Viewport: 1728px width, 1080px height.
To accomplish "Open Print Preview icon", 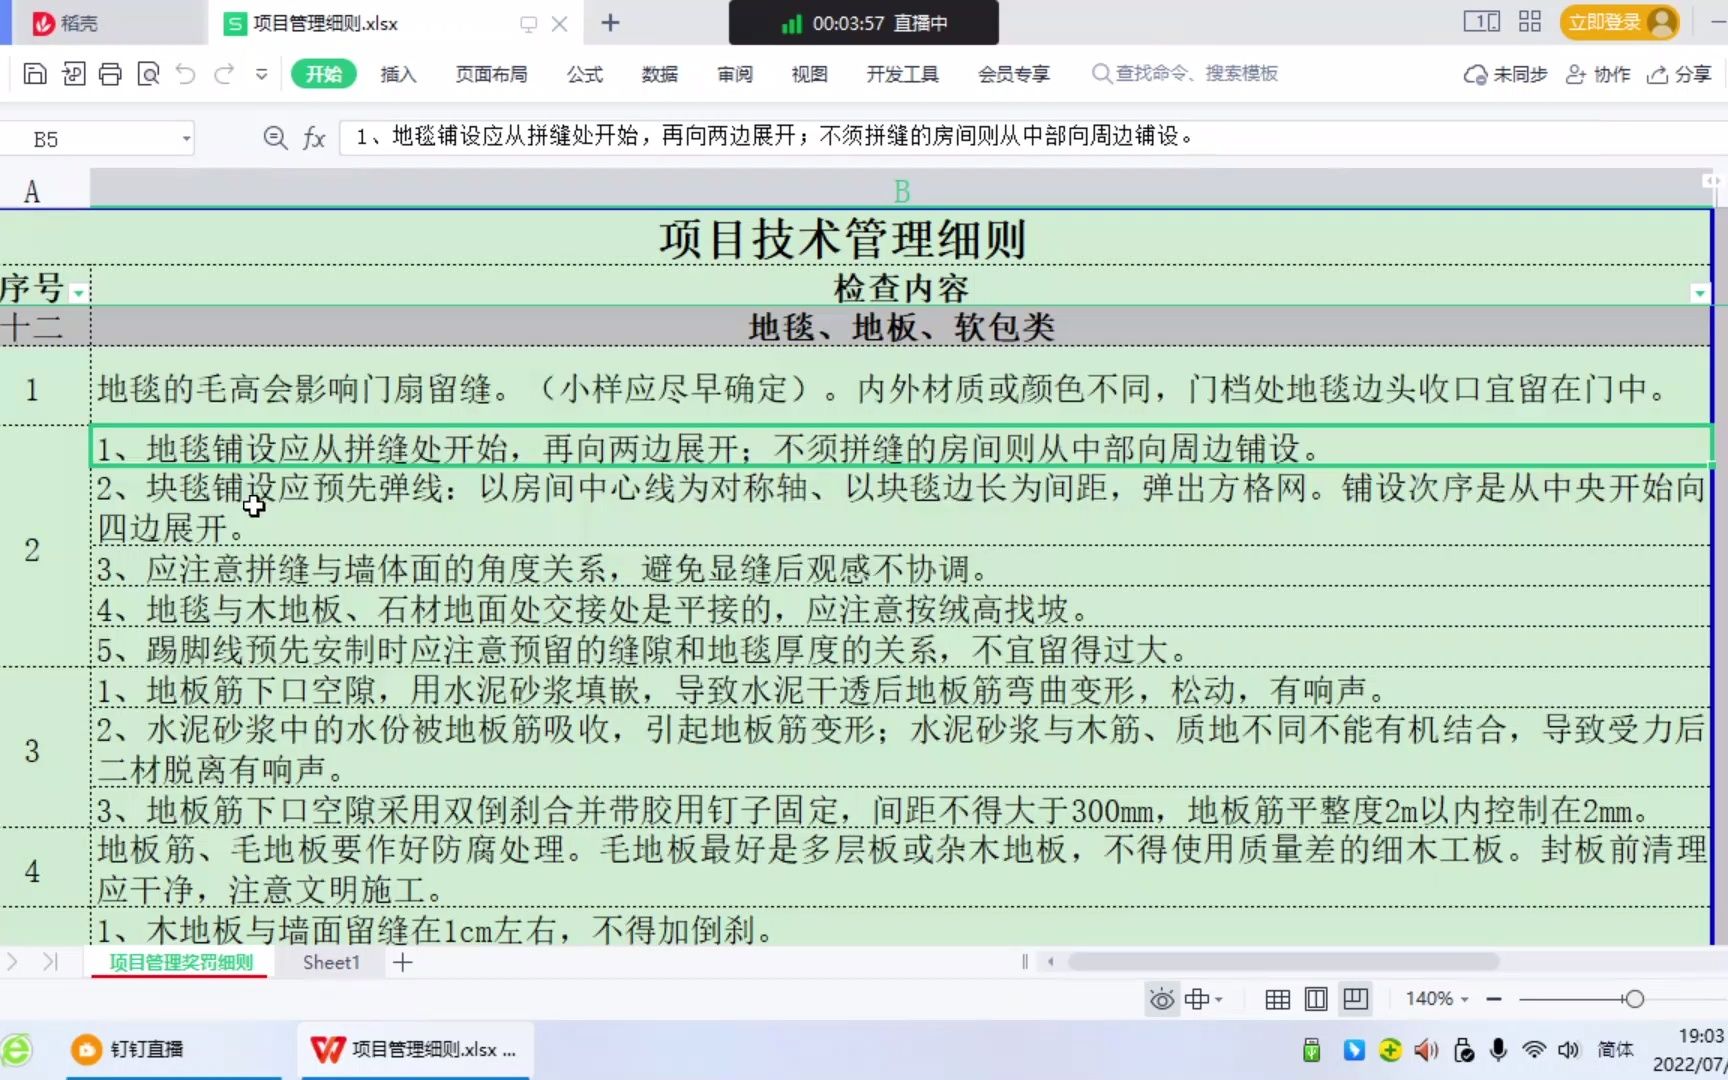I will [149, 74].
